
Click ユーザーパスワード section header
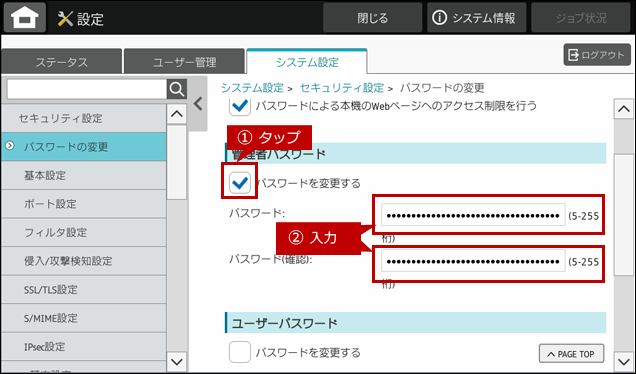415,323
